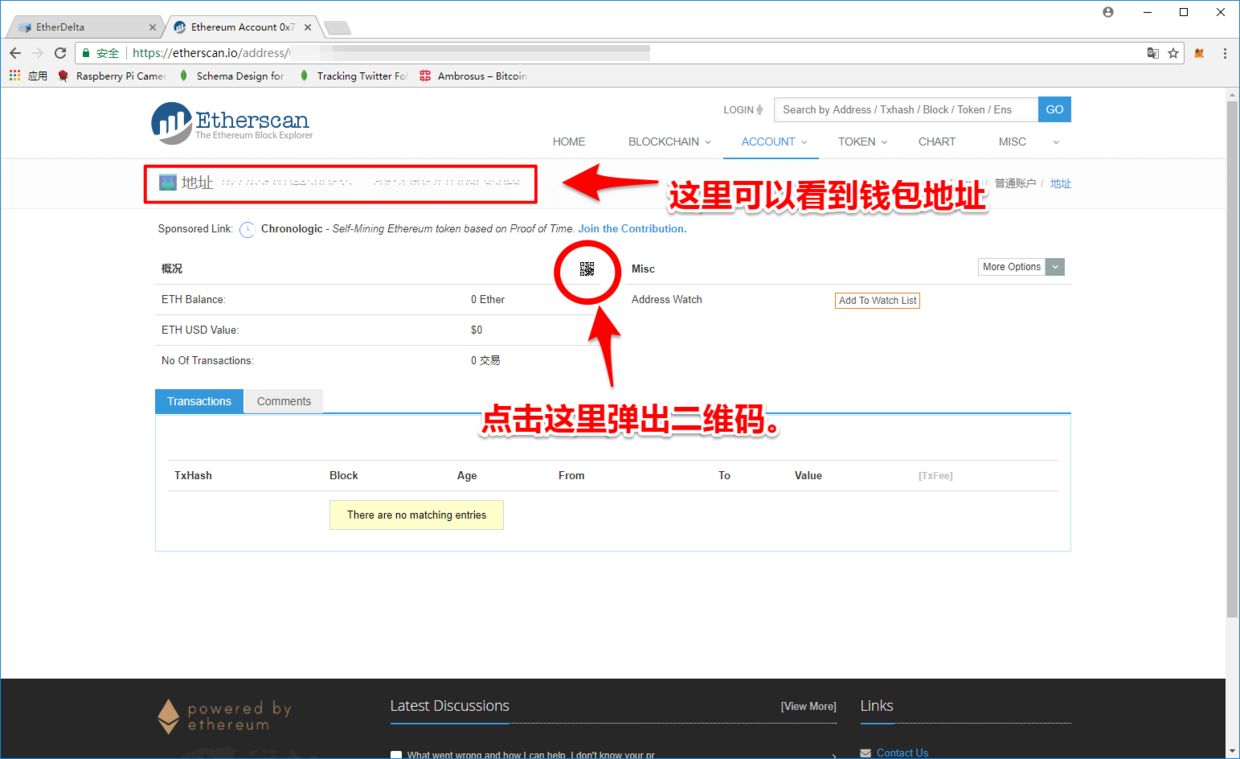
Task: Go to the HOME page
Action: tap(569, 142)
